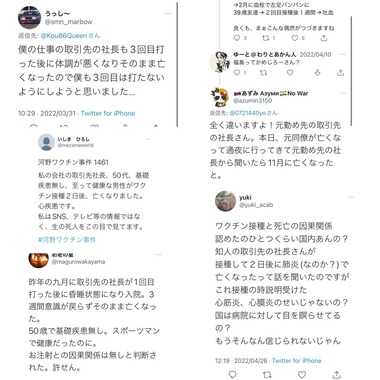Like the post showing 5 likes
This screenshot has width=380, height=380.
(x=295, y=38)
